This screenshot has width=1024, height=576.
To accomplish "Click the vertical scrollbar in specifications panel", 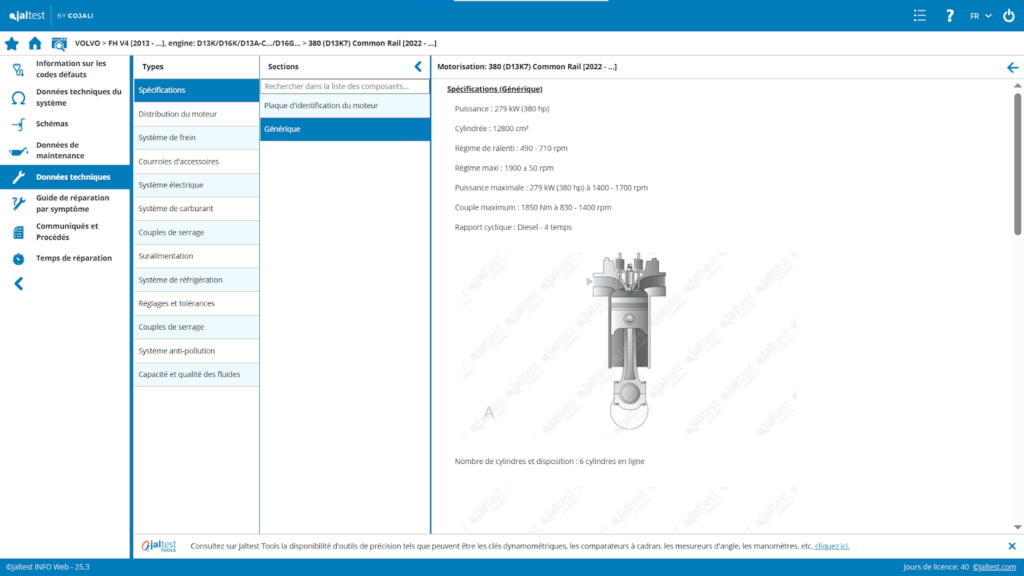I will click(1017, 160).
